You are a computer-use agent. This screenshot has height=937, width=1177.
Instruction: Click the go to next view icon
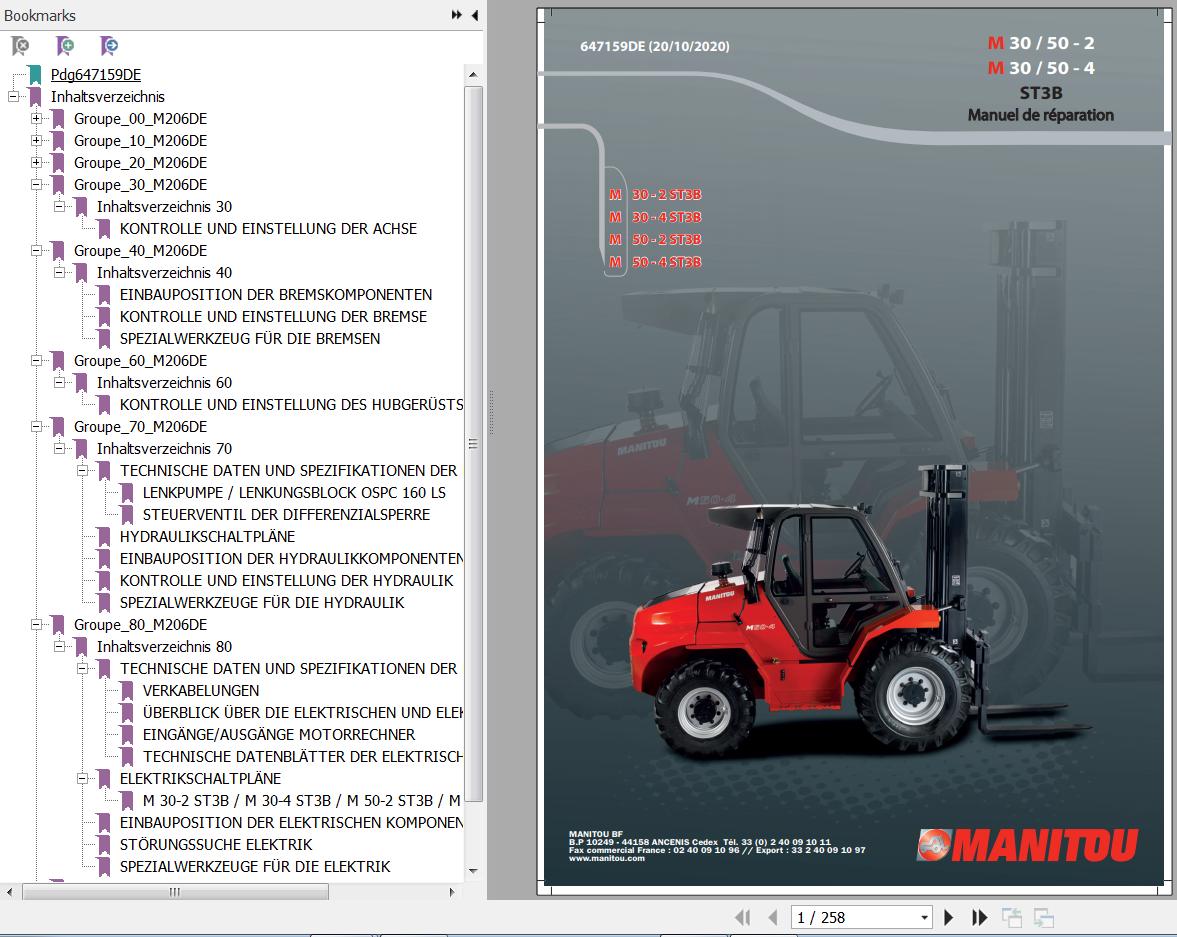coord(1043,917)
